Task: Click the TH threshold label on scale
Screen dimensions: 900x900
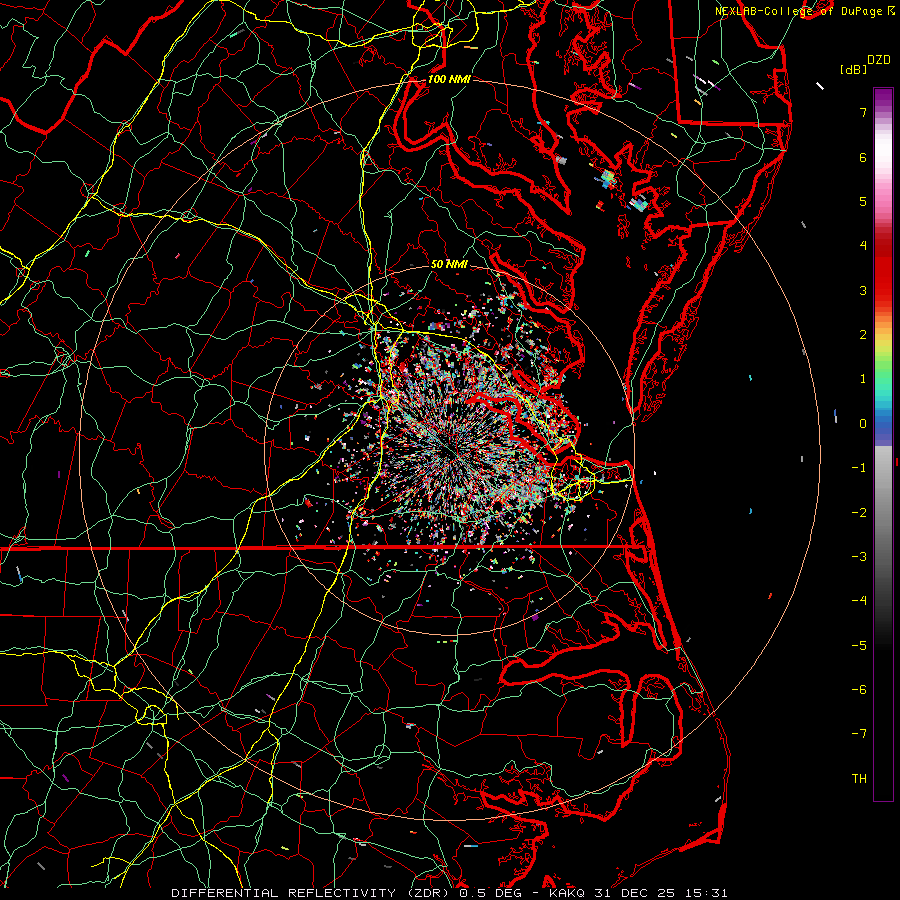Action: [859, 779]
